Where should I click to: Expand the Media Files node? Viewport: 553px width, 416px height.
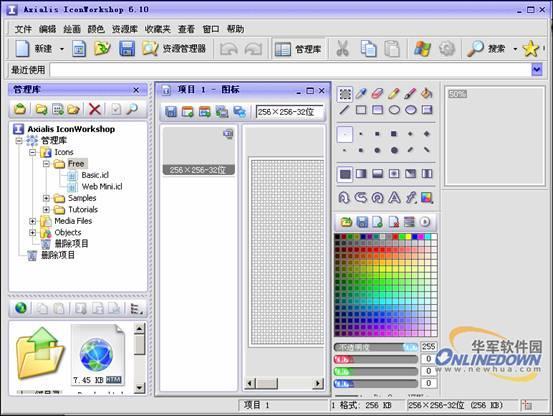click(x=32, y=221)
